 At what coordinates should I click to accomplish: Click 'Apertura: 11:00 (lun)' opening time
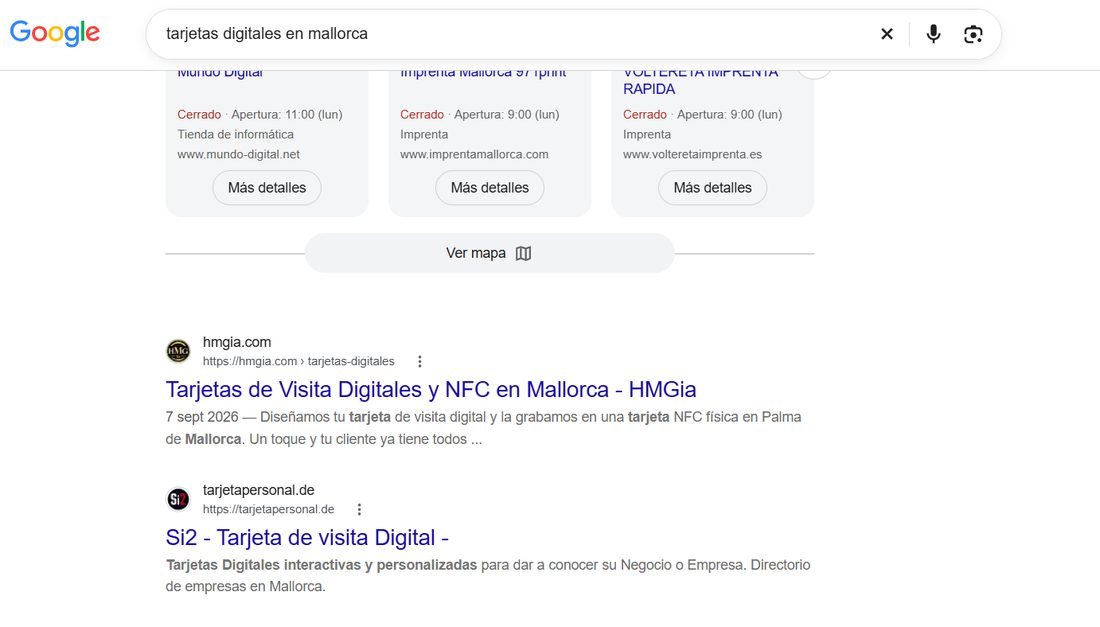point(287,114)
